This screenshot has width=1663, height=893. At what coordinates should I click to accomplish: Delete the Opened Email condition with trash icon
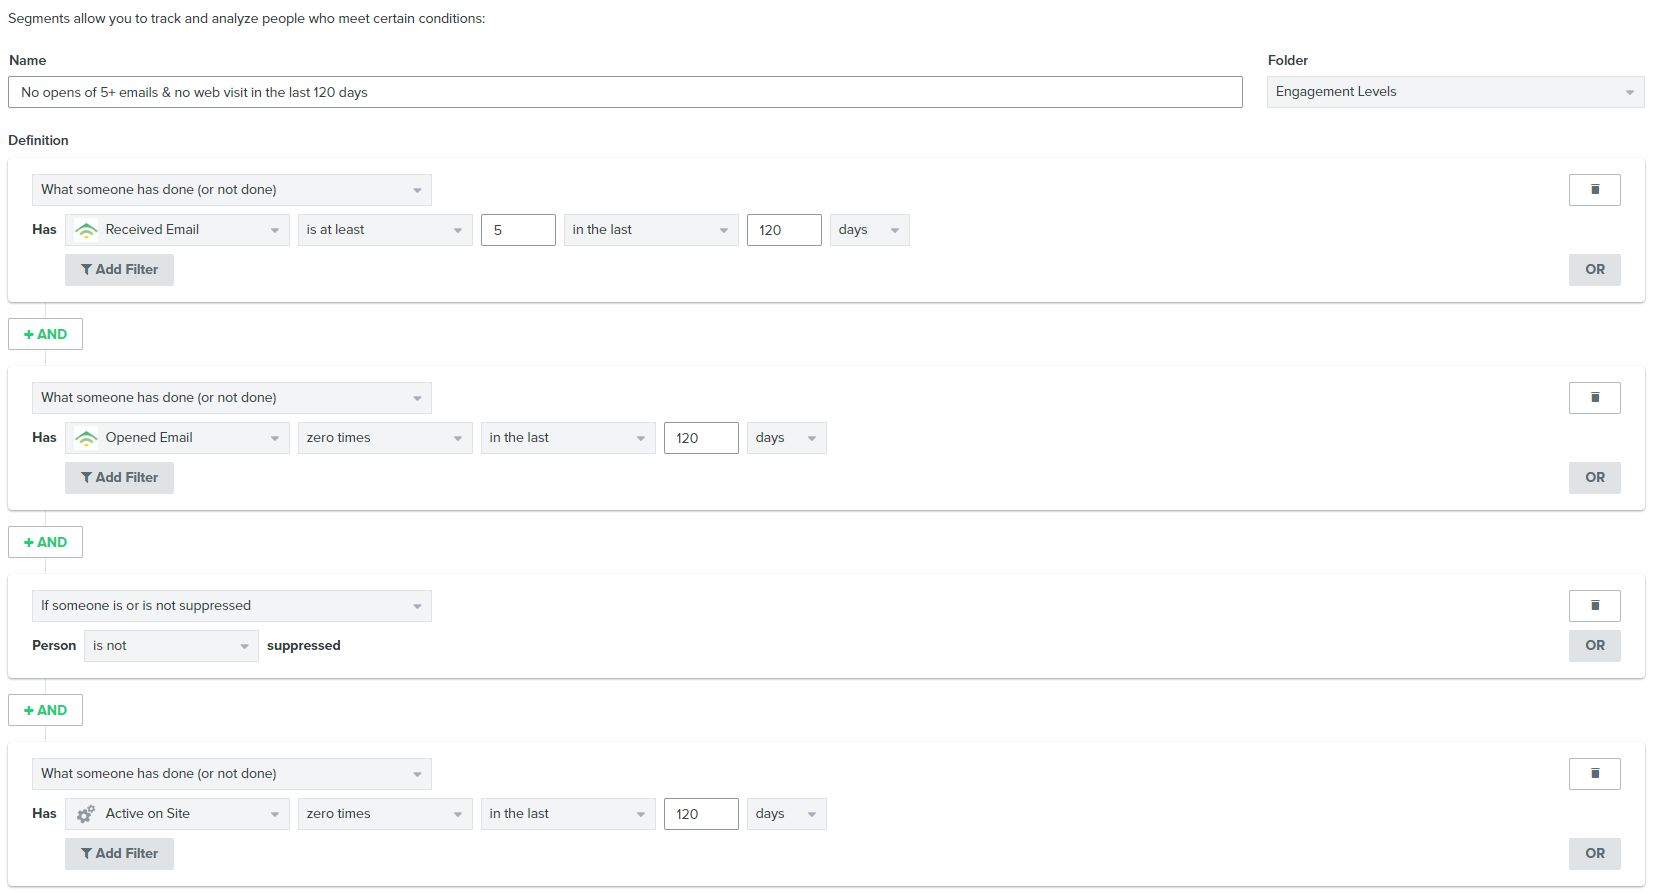tap(1594, 398)
